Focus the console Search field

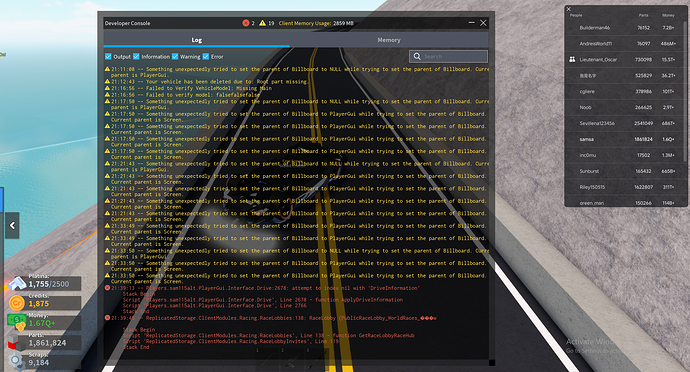448,56
